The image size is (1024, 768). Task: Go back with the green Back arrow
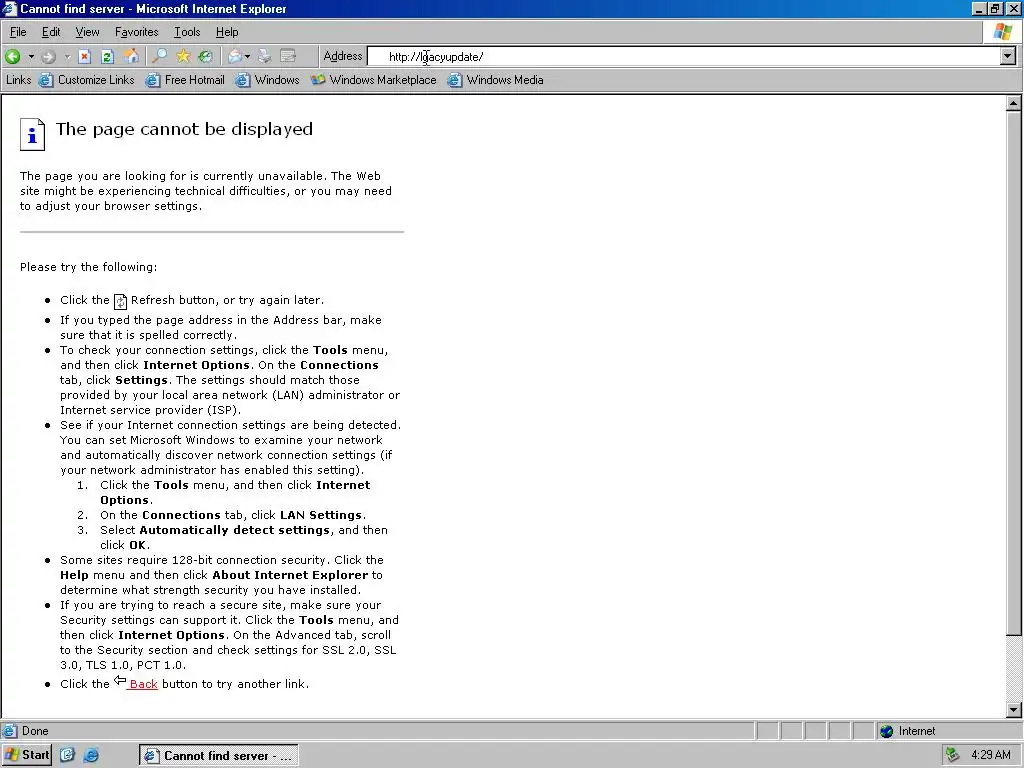click(x=12, y=56)
